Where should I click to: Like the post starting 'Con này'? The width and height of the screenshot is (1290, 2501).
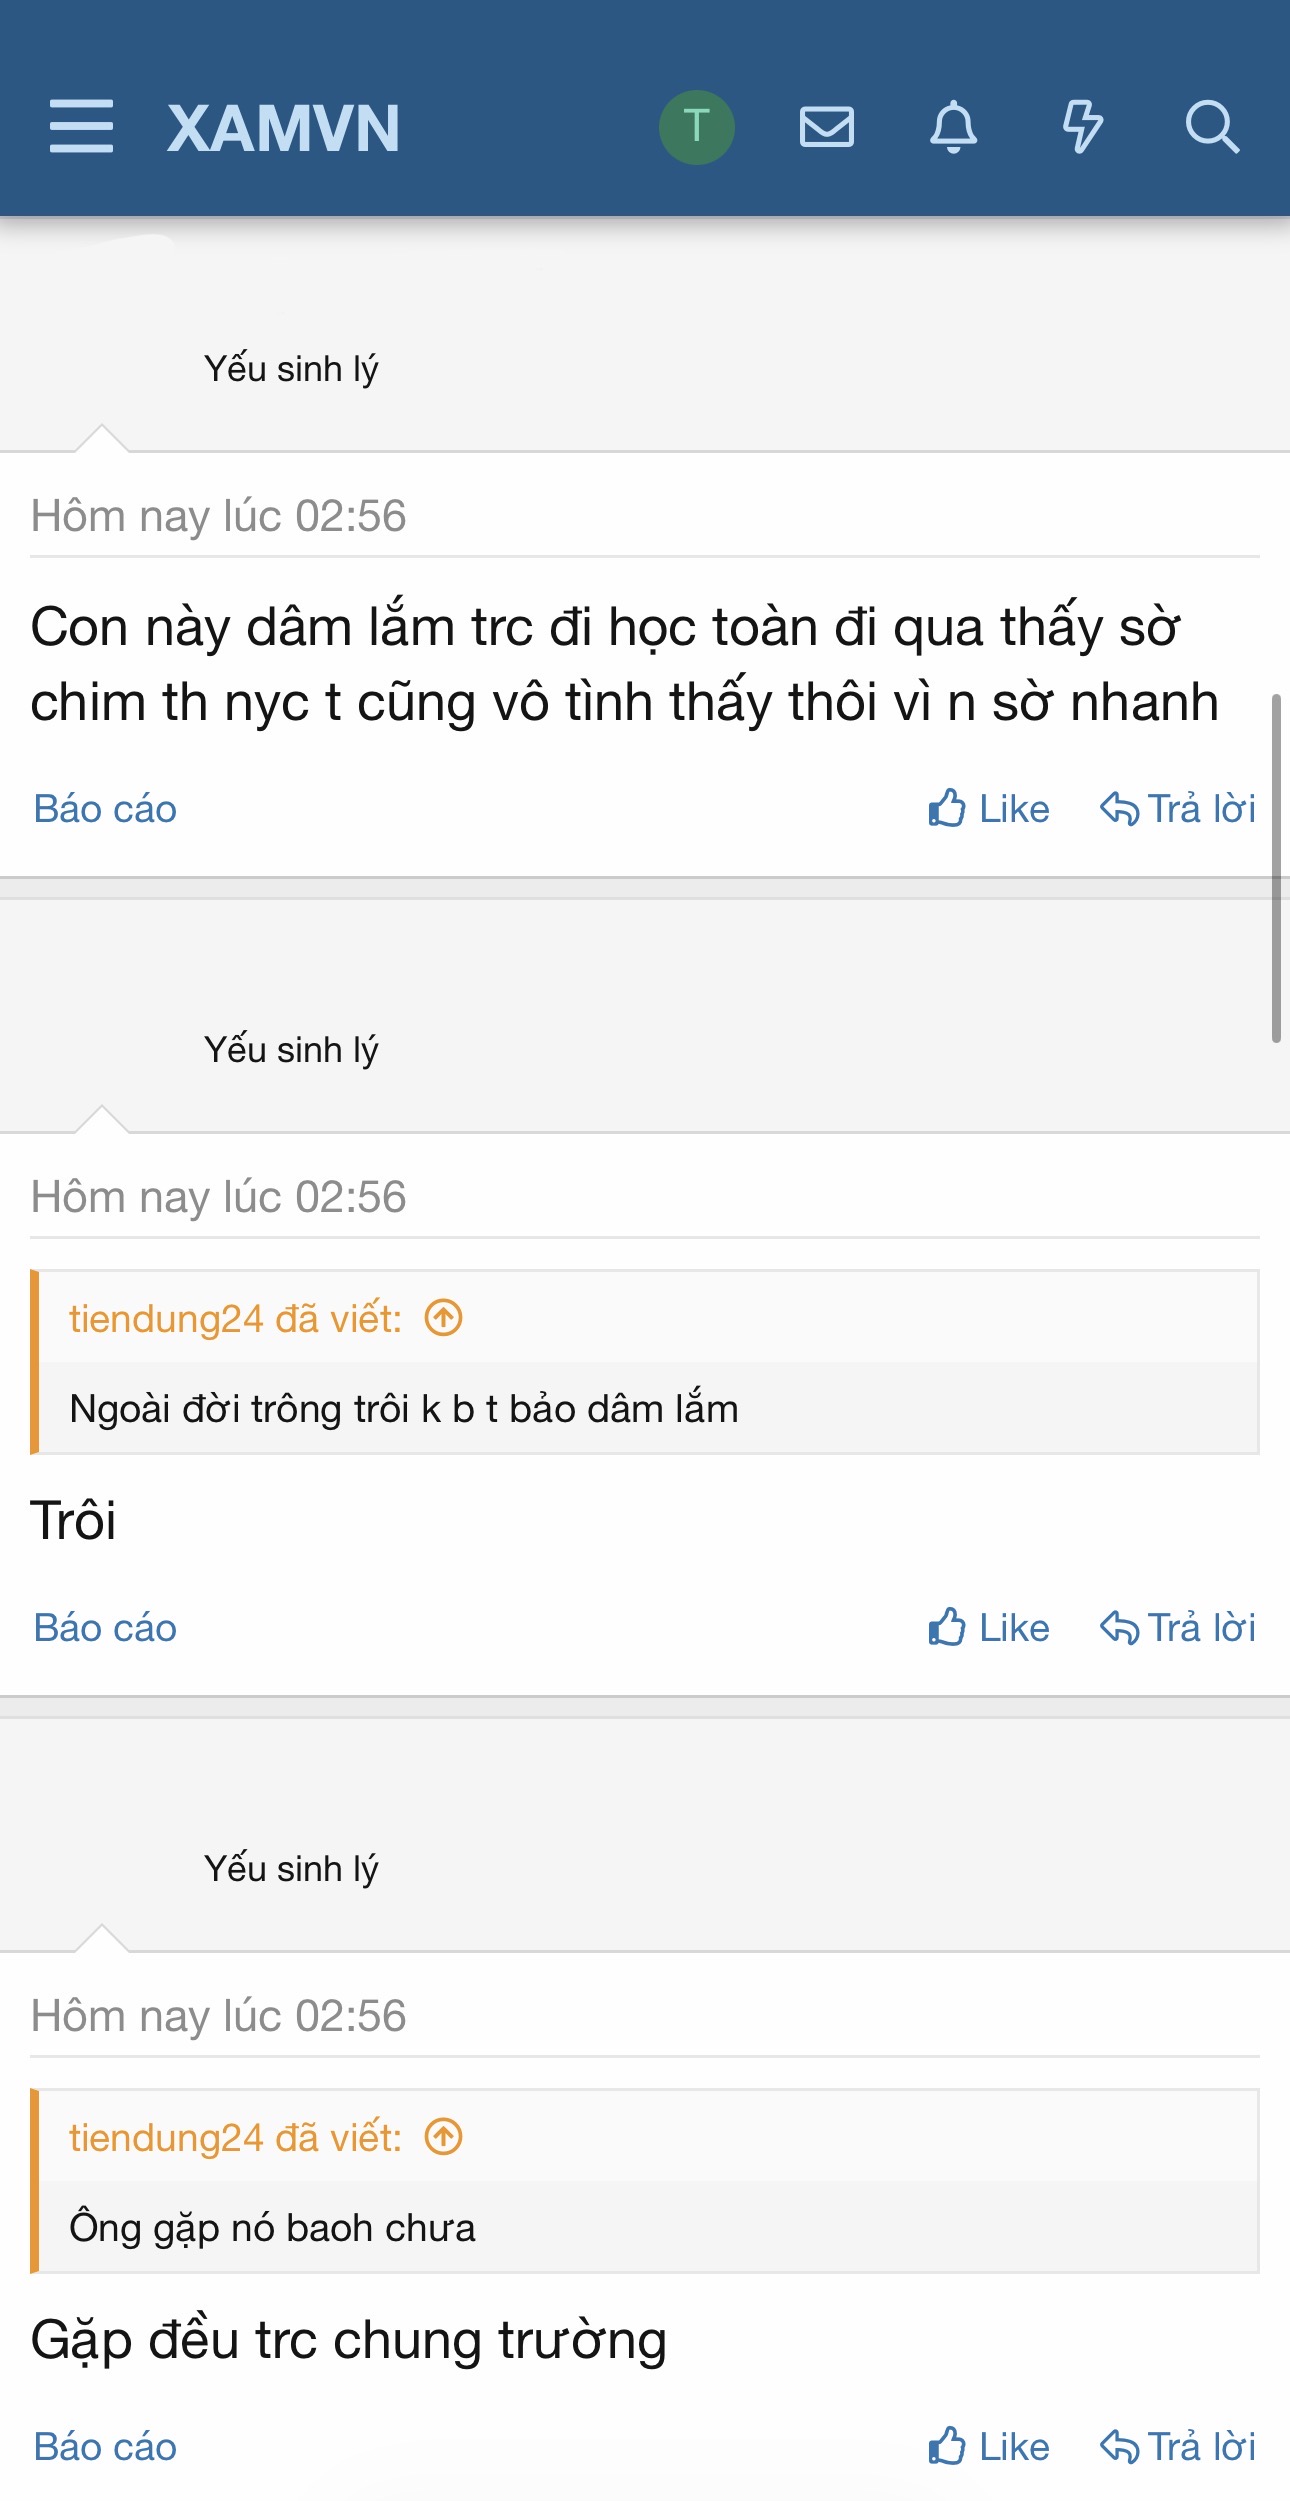988,809
